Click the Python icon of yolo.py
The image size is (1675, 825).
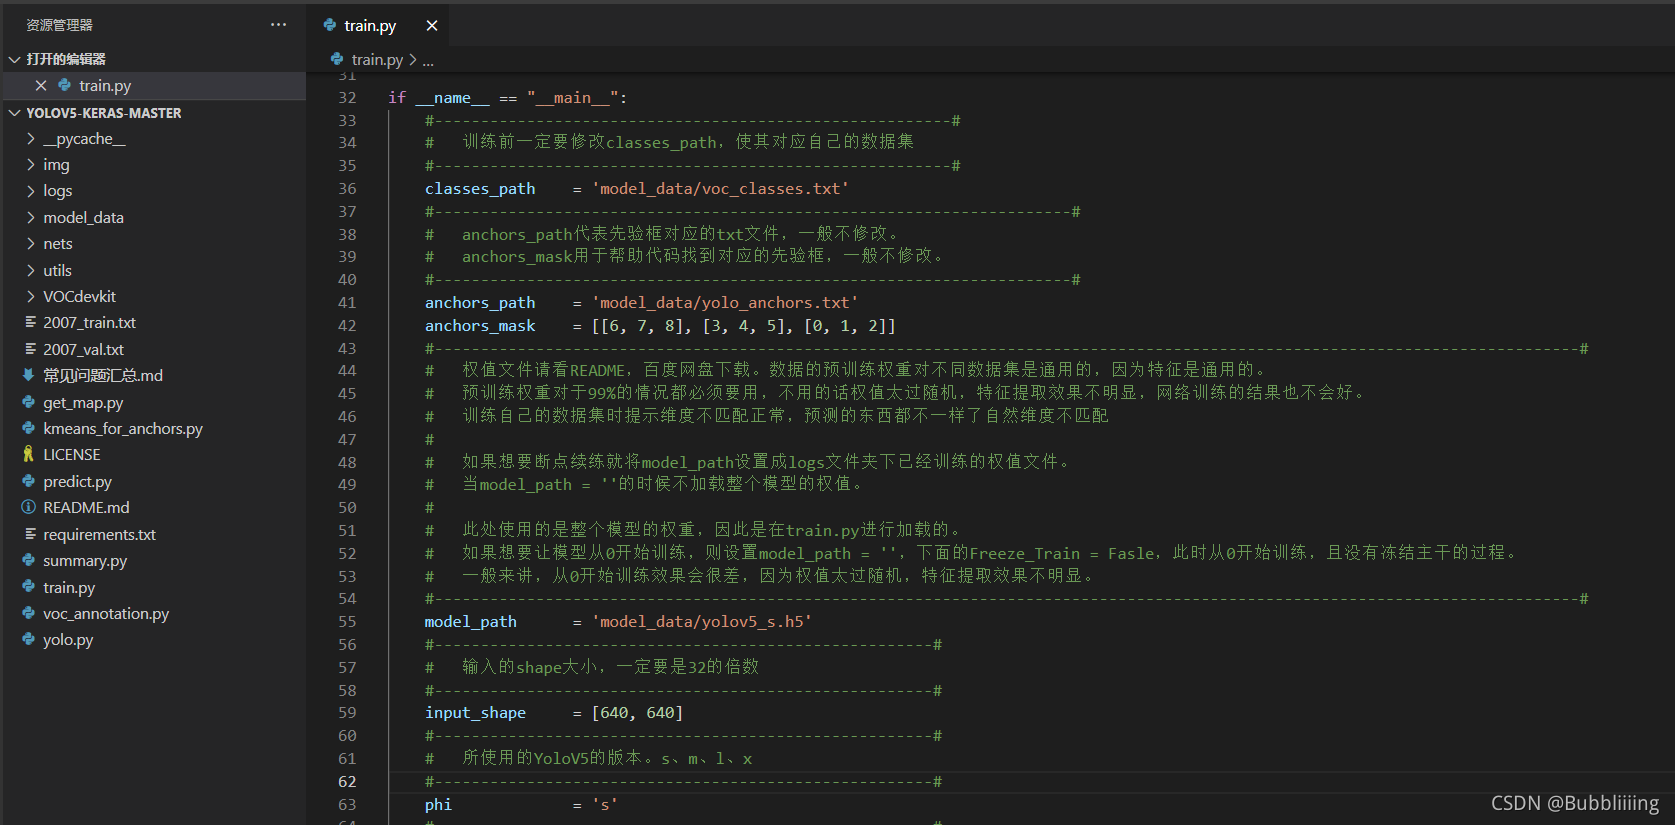[x=28, y=639]
